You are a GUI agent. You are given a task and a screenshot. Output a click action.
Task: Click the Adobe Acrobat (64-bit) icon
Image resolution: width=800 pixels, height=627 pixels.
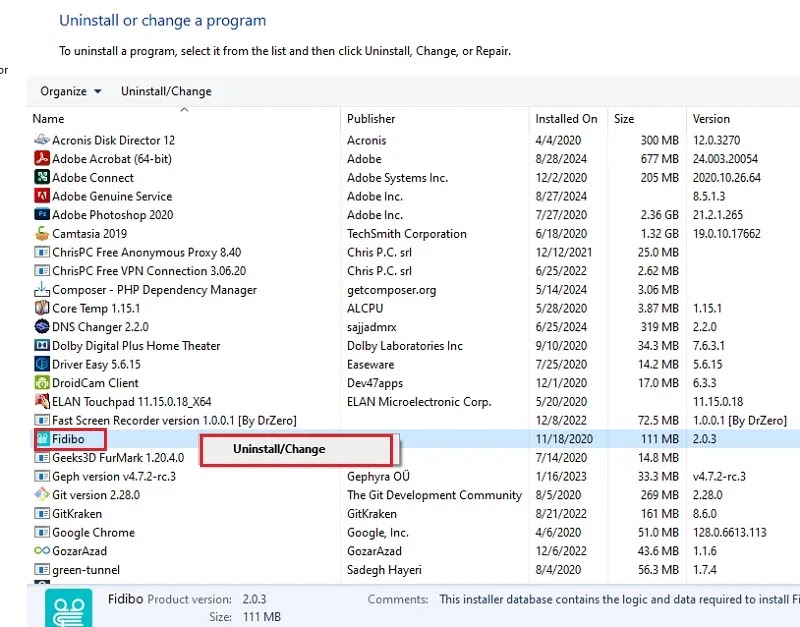pyautogui.click(x=42, y=159)
